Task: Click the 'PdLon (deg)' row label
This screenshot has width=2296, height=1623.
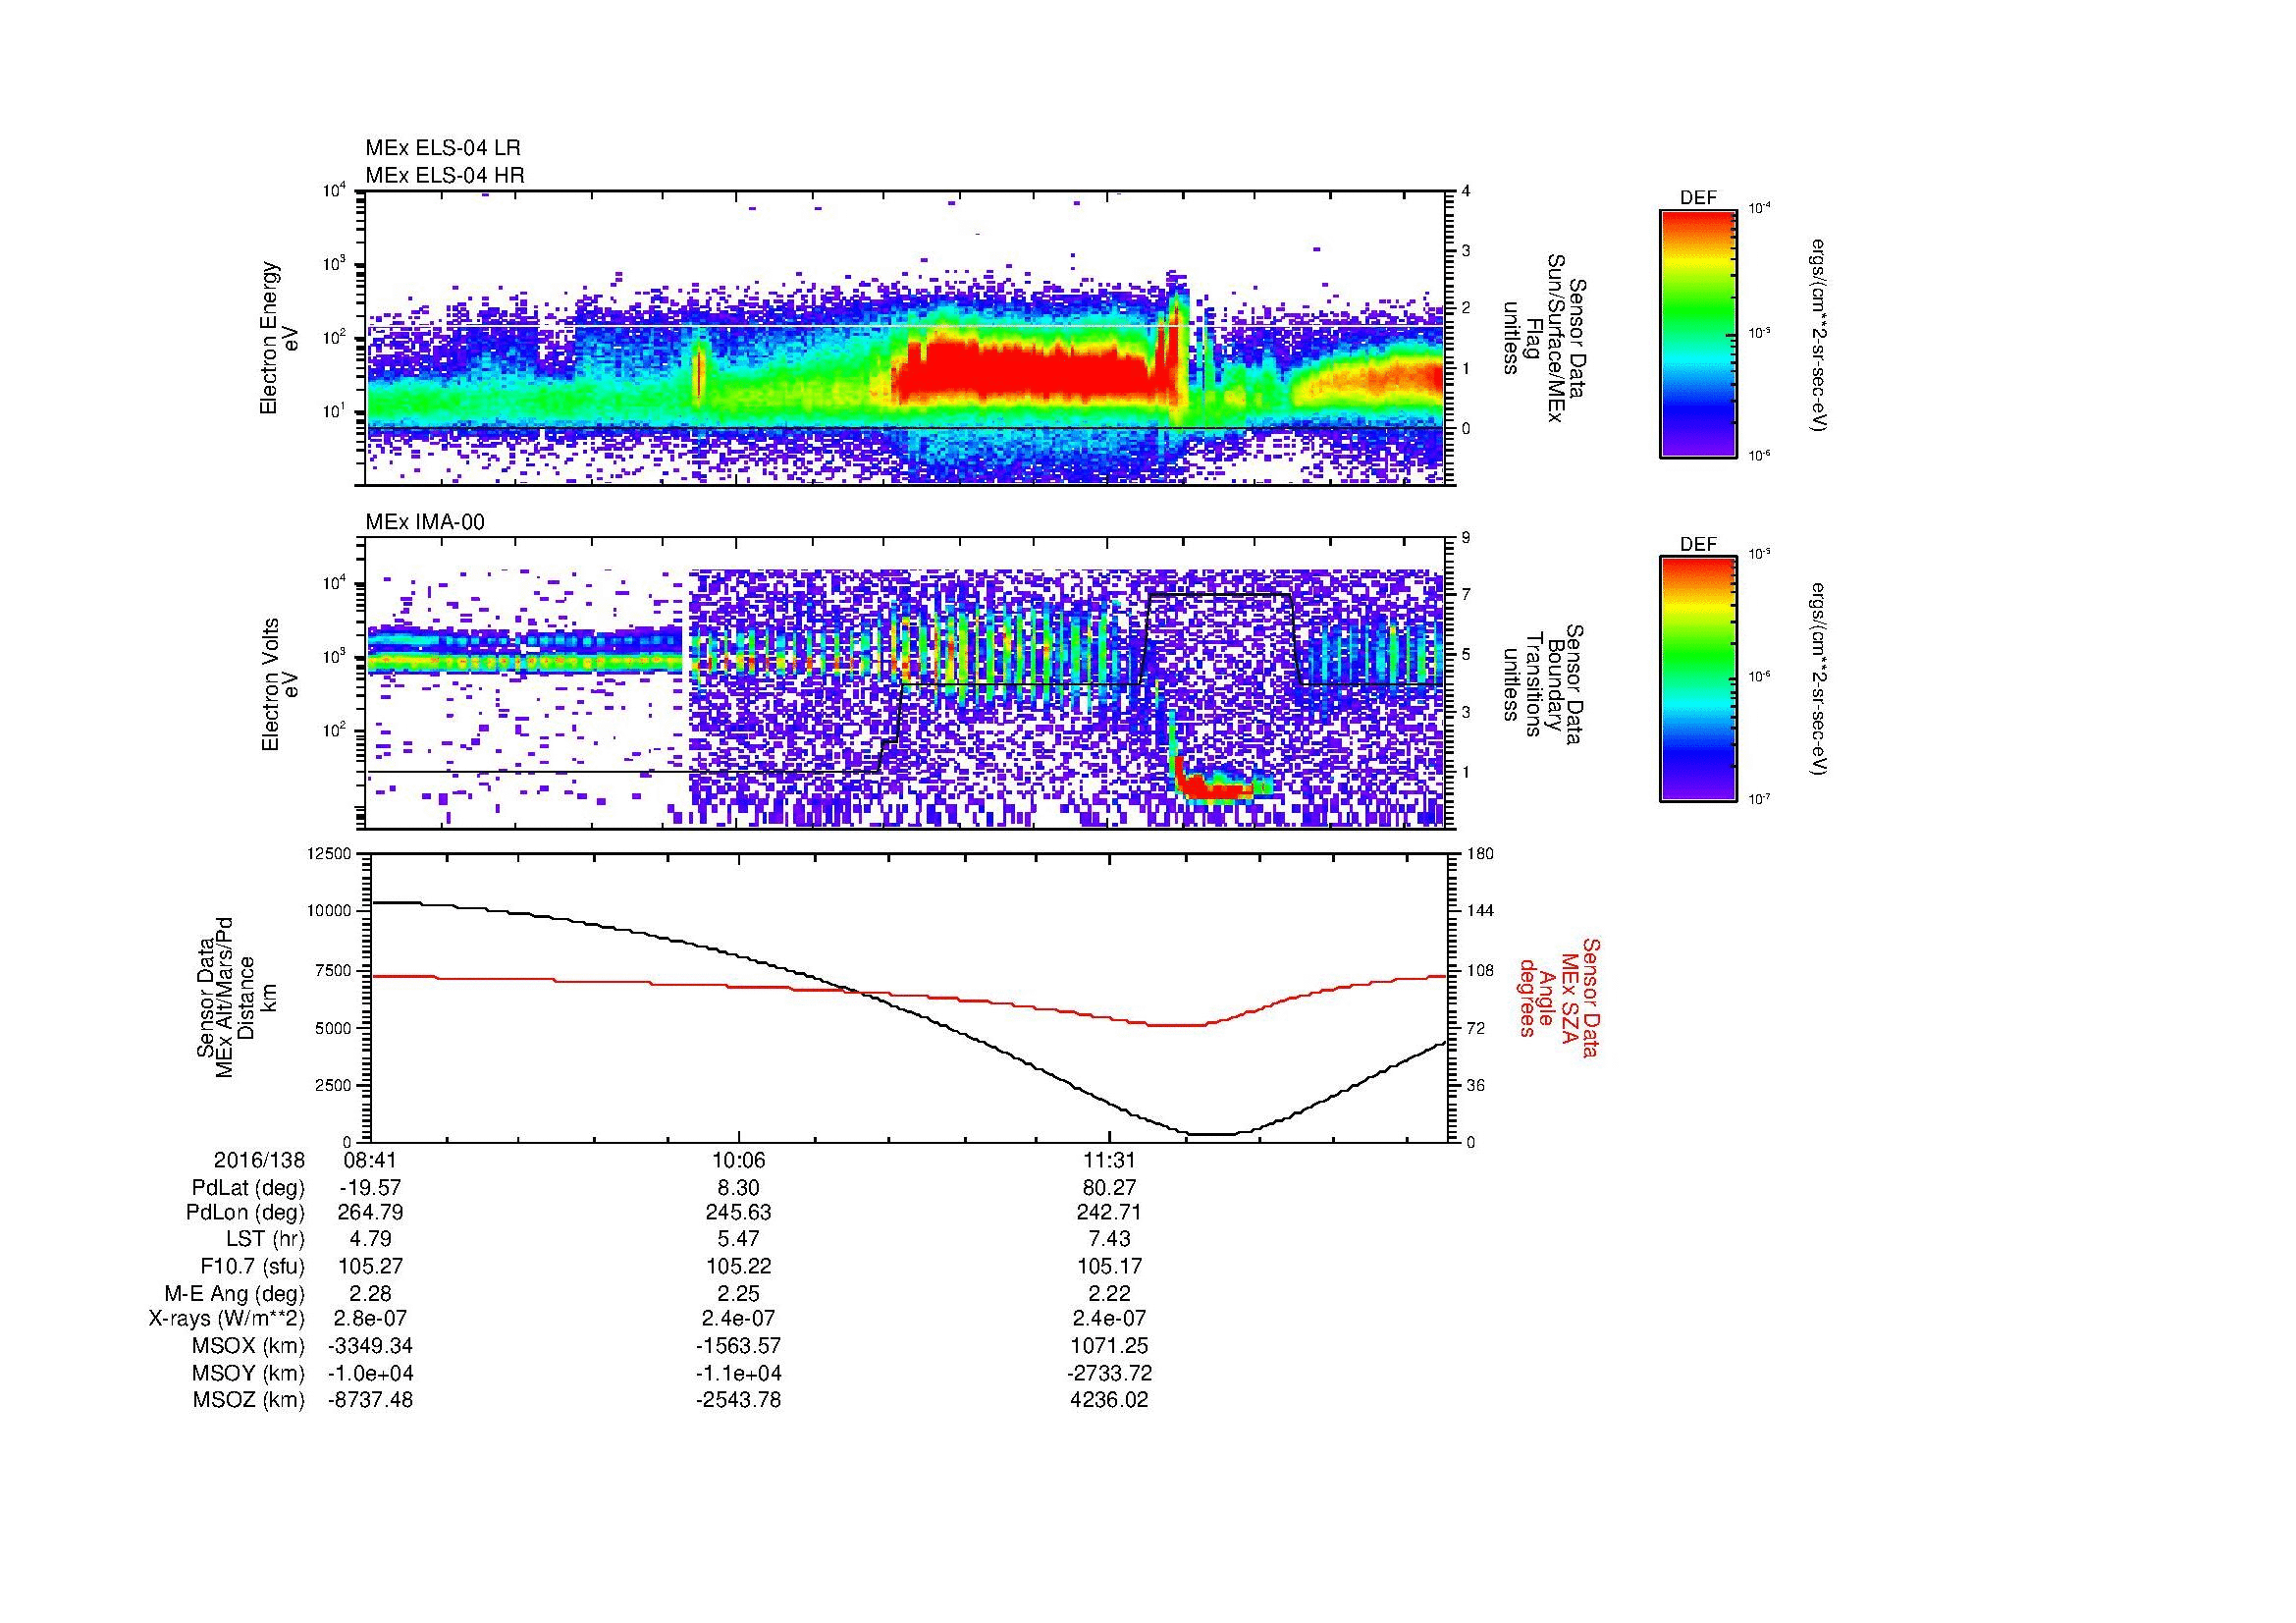Action: coord(247,1213)
